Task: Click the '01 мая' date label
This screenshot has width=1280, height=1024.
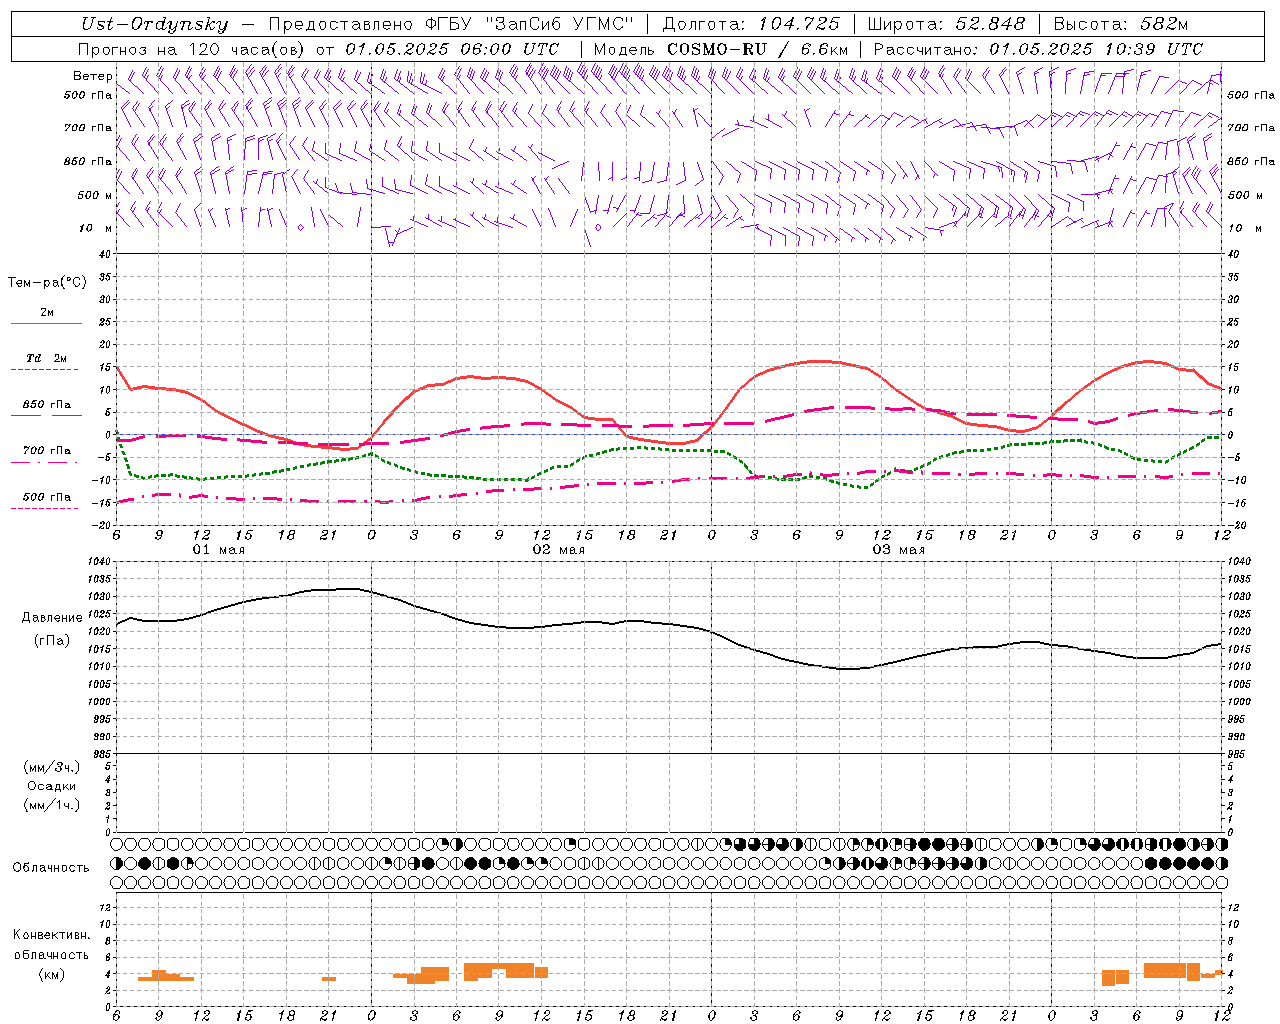Action: [x=219, y=550]
